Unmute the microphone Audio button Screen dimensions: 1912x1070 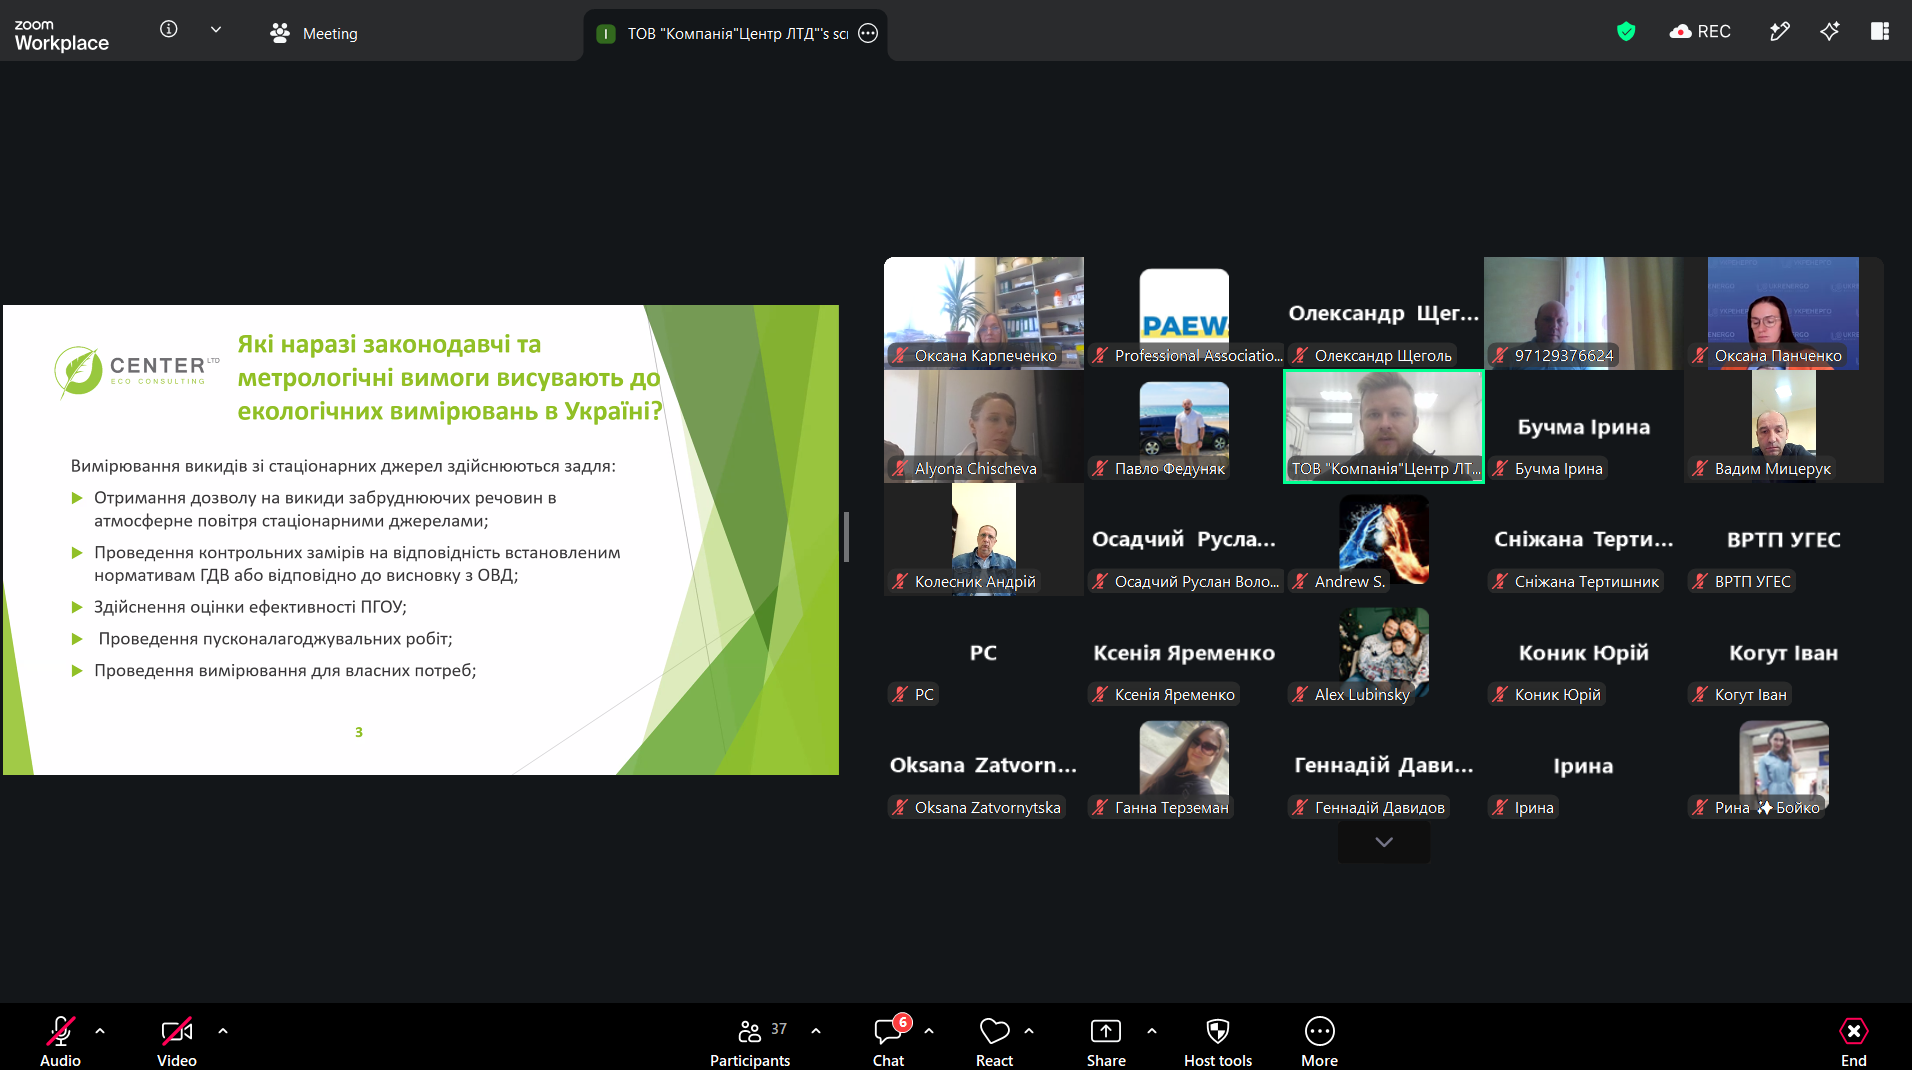[61, 1040]
